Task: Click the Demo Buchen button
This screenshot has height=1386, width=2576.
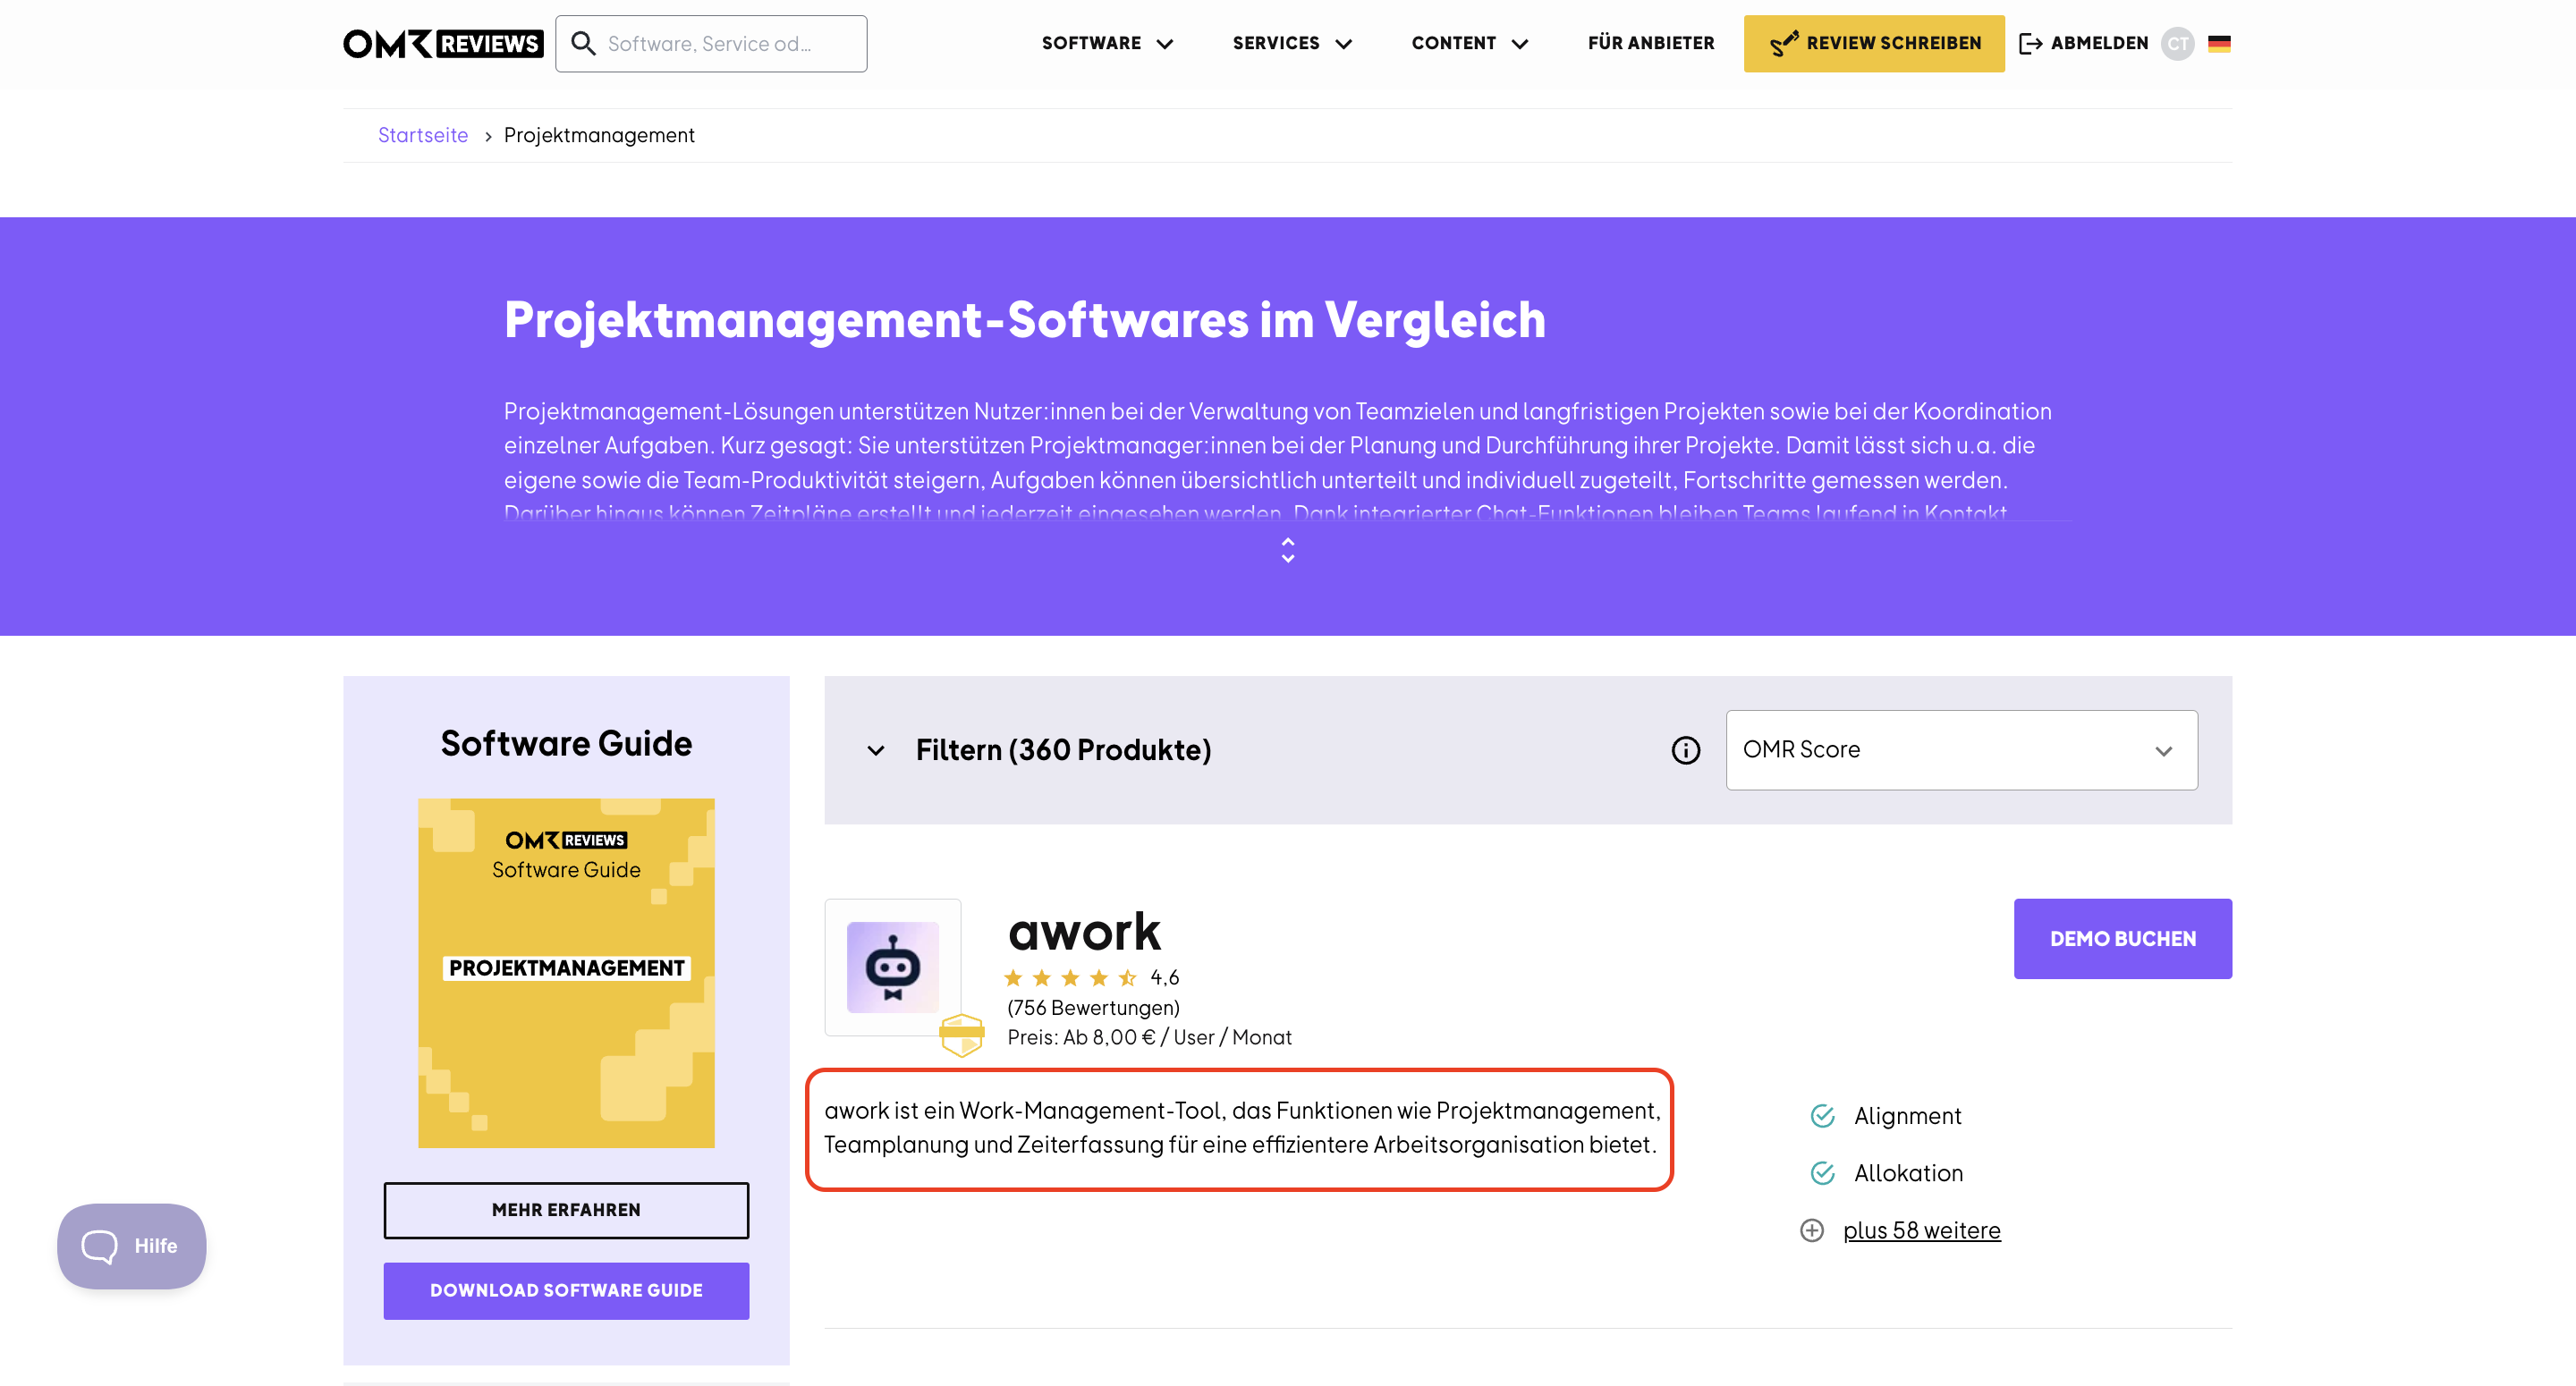Action: [2122, 939]
